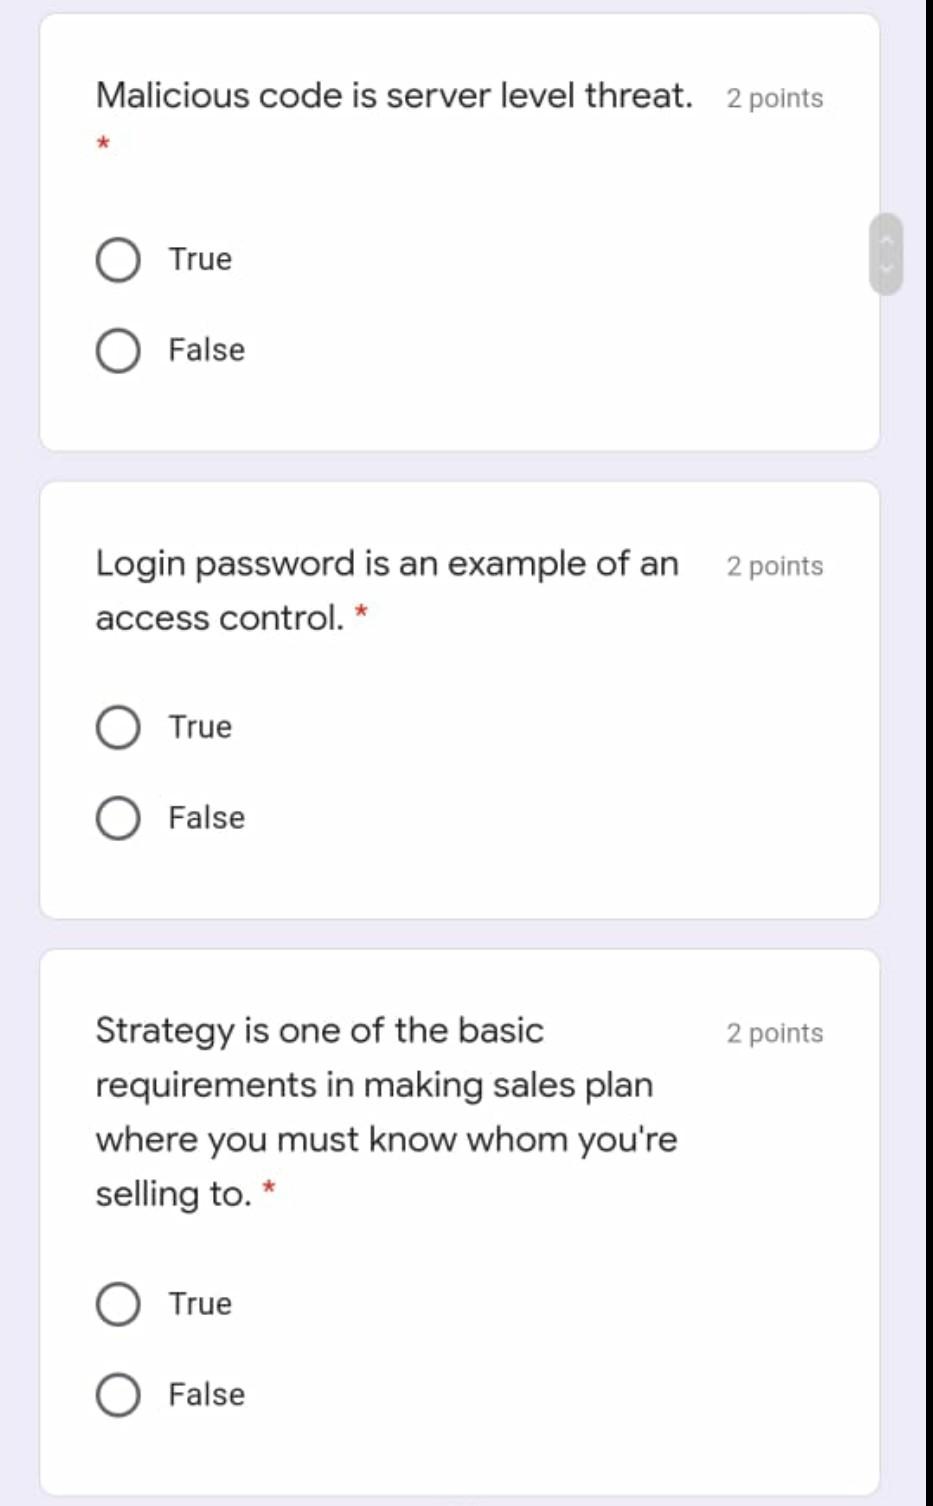Click the red asterisk after 'access control.'
Image resolution: width=933 pixels, height=1506 pixels.
[364, 614]
